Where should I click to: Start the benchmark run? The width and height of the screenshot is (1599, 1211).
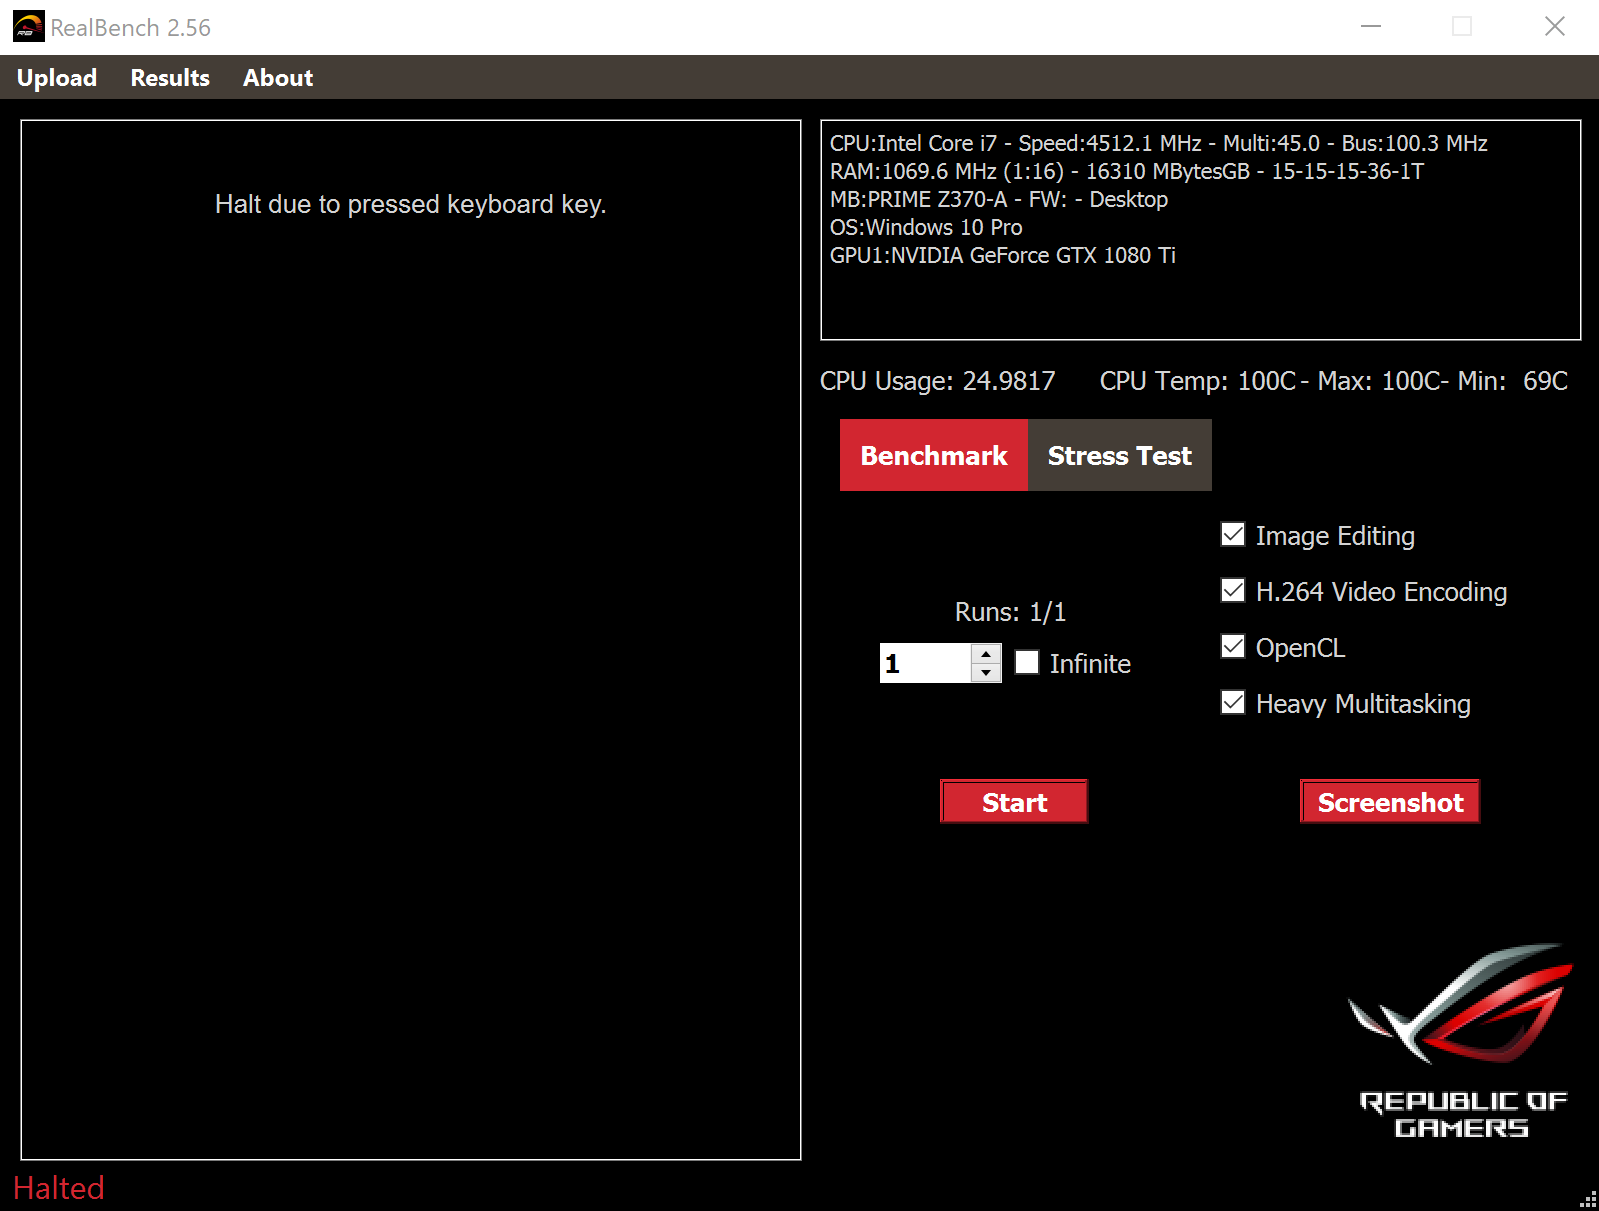click(x=1014, y=802)
